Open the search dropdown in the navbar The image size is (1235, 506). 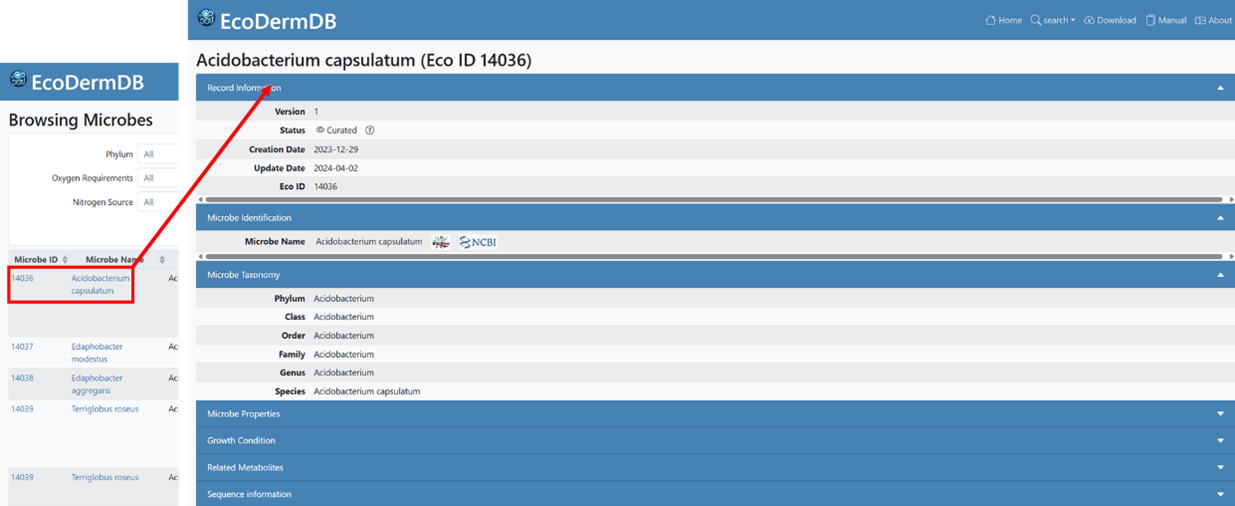(x=1053, y=20)
